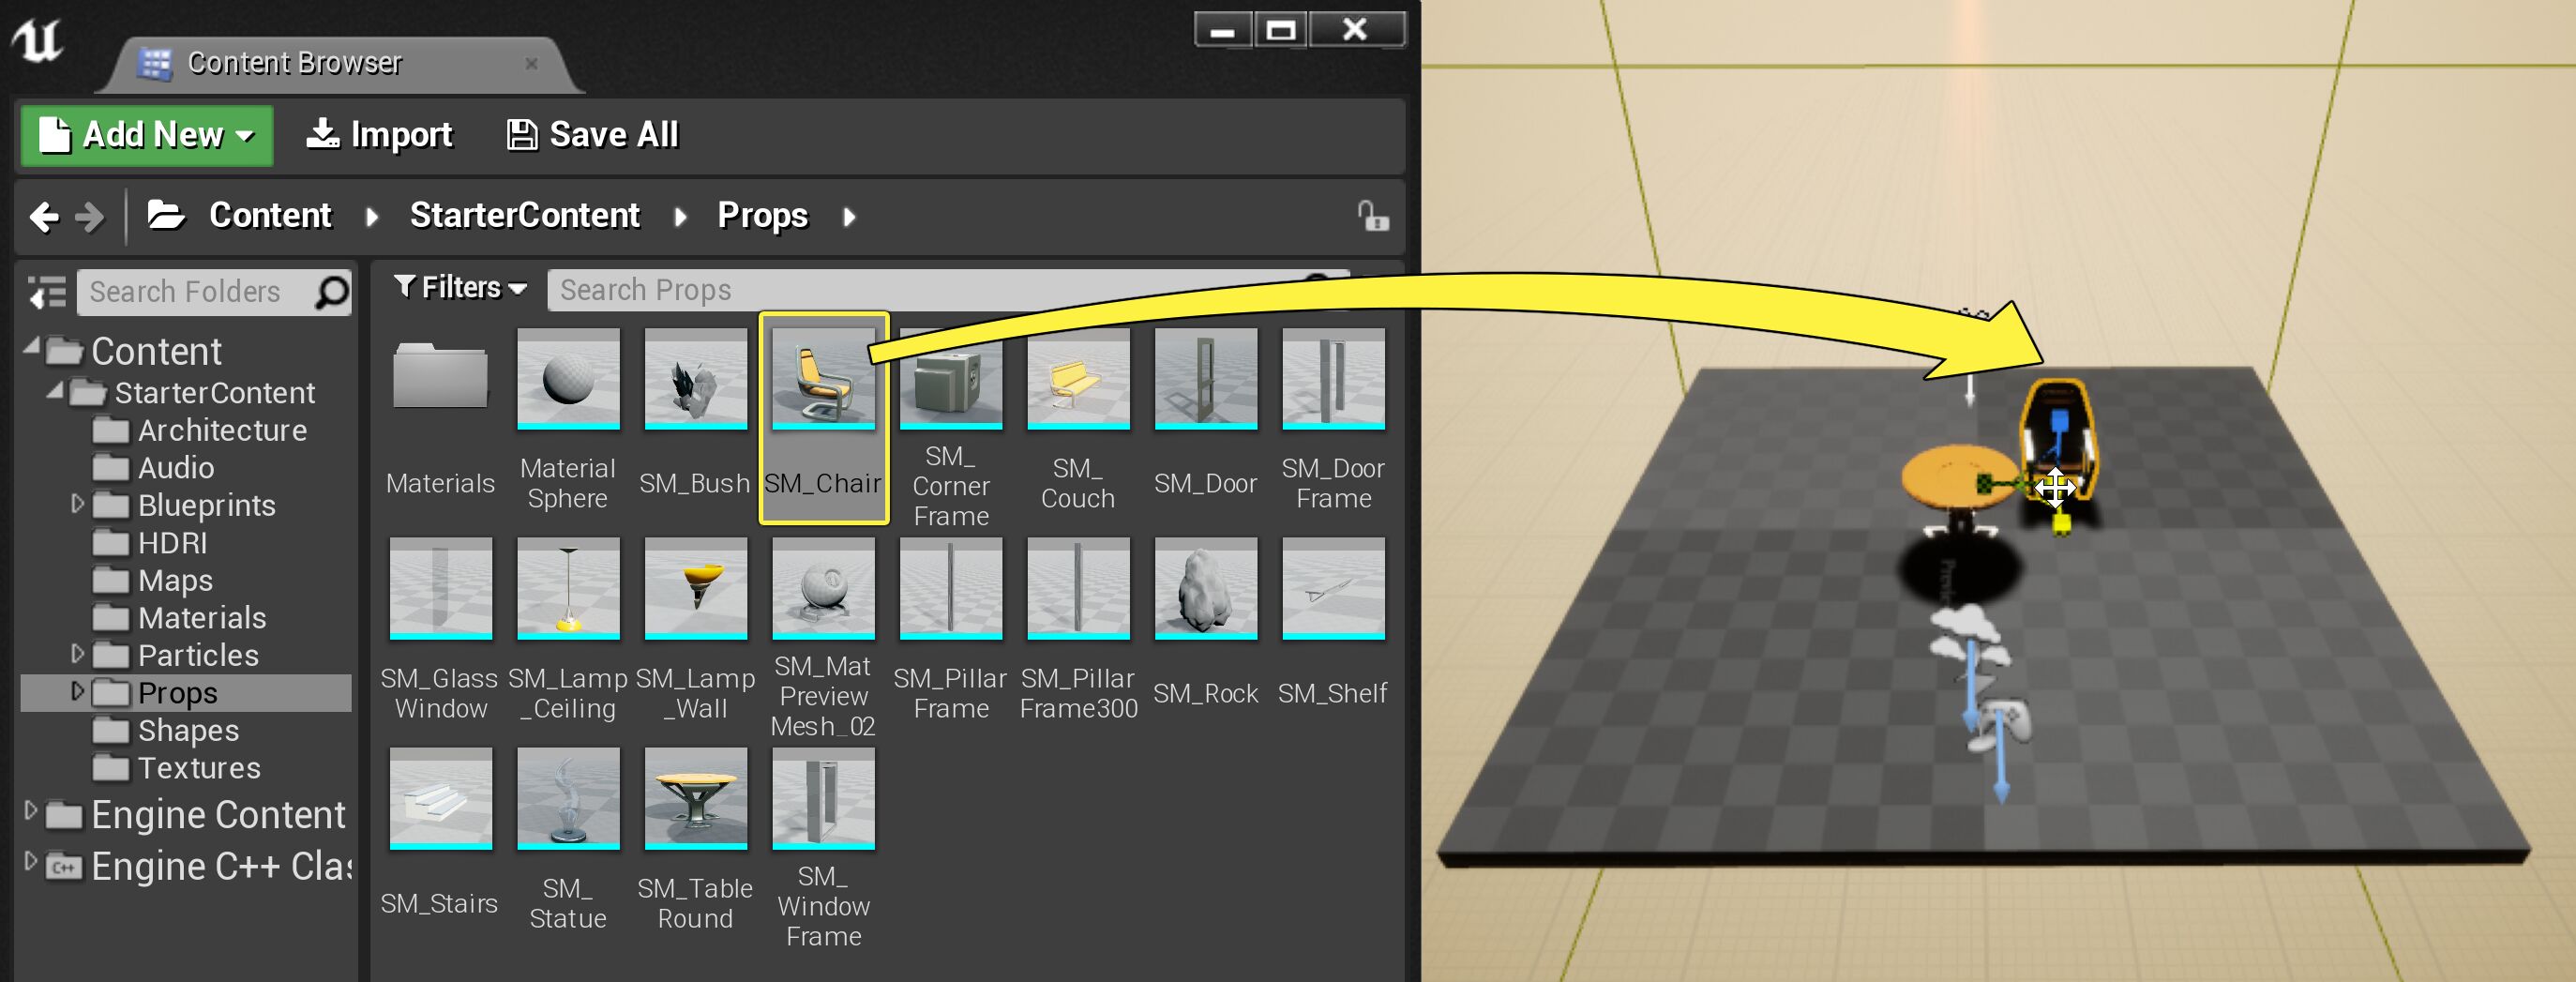Click the Unreal Engine logo icon
The width and height of the screenshot is (2576, 982).
[x=38, y=41]
